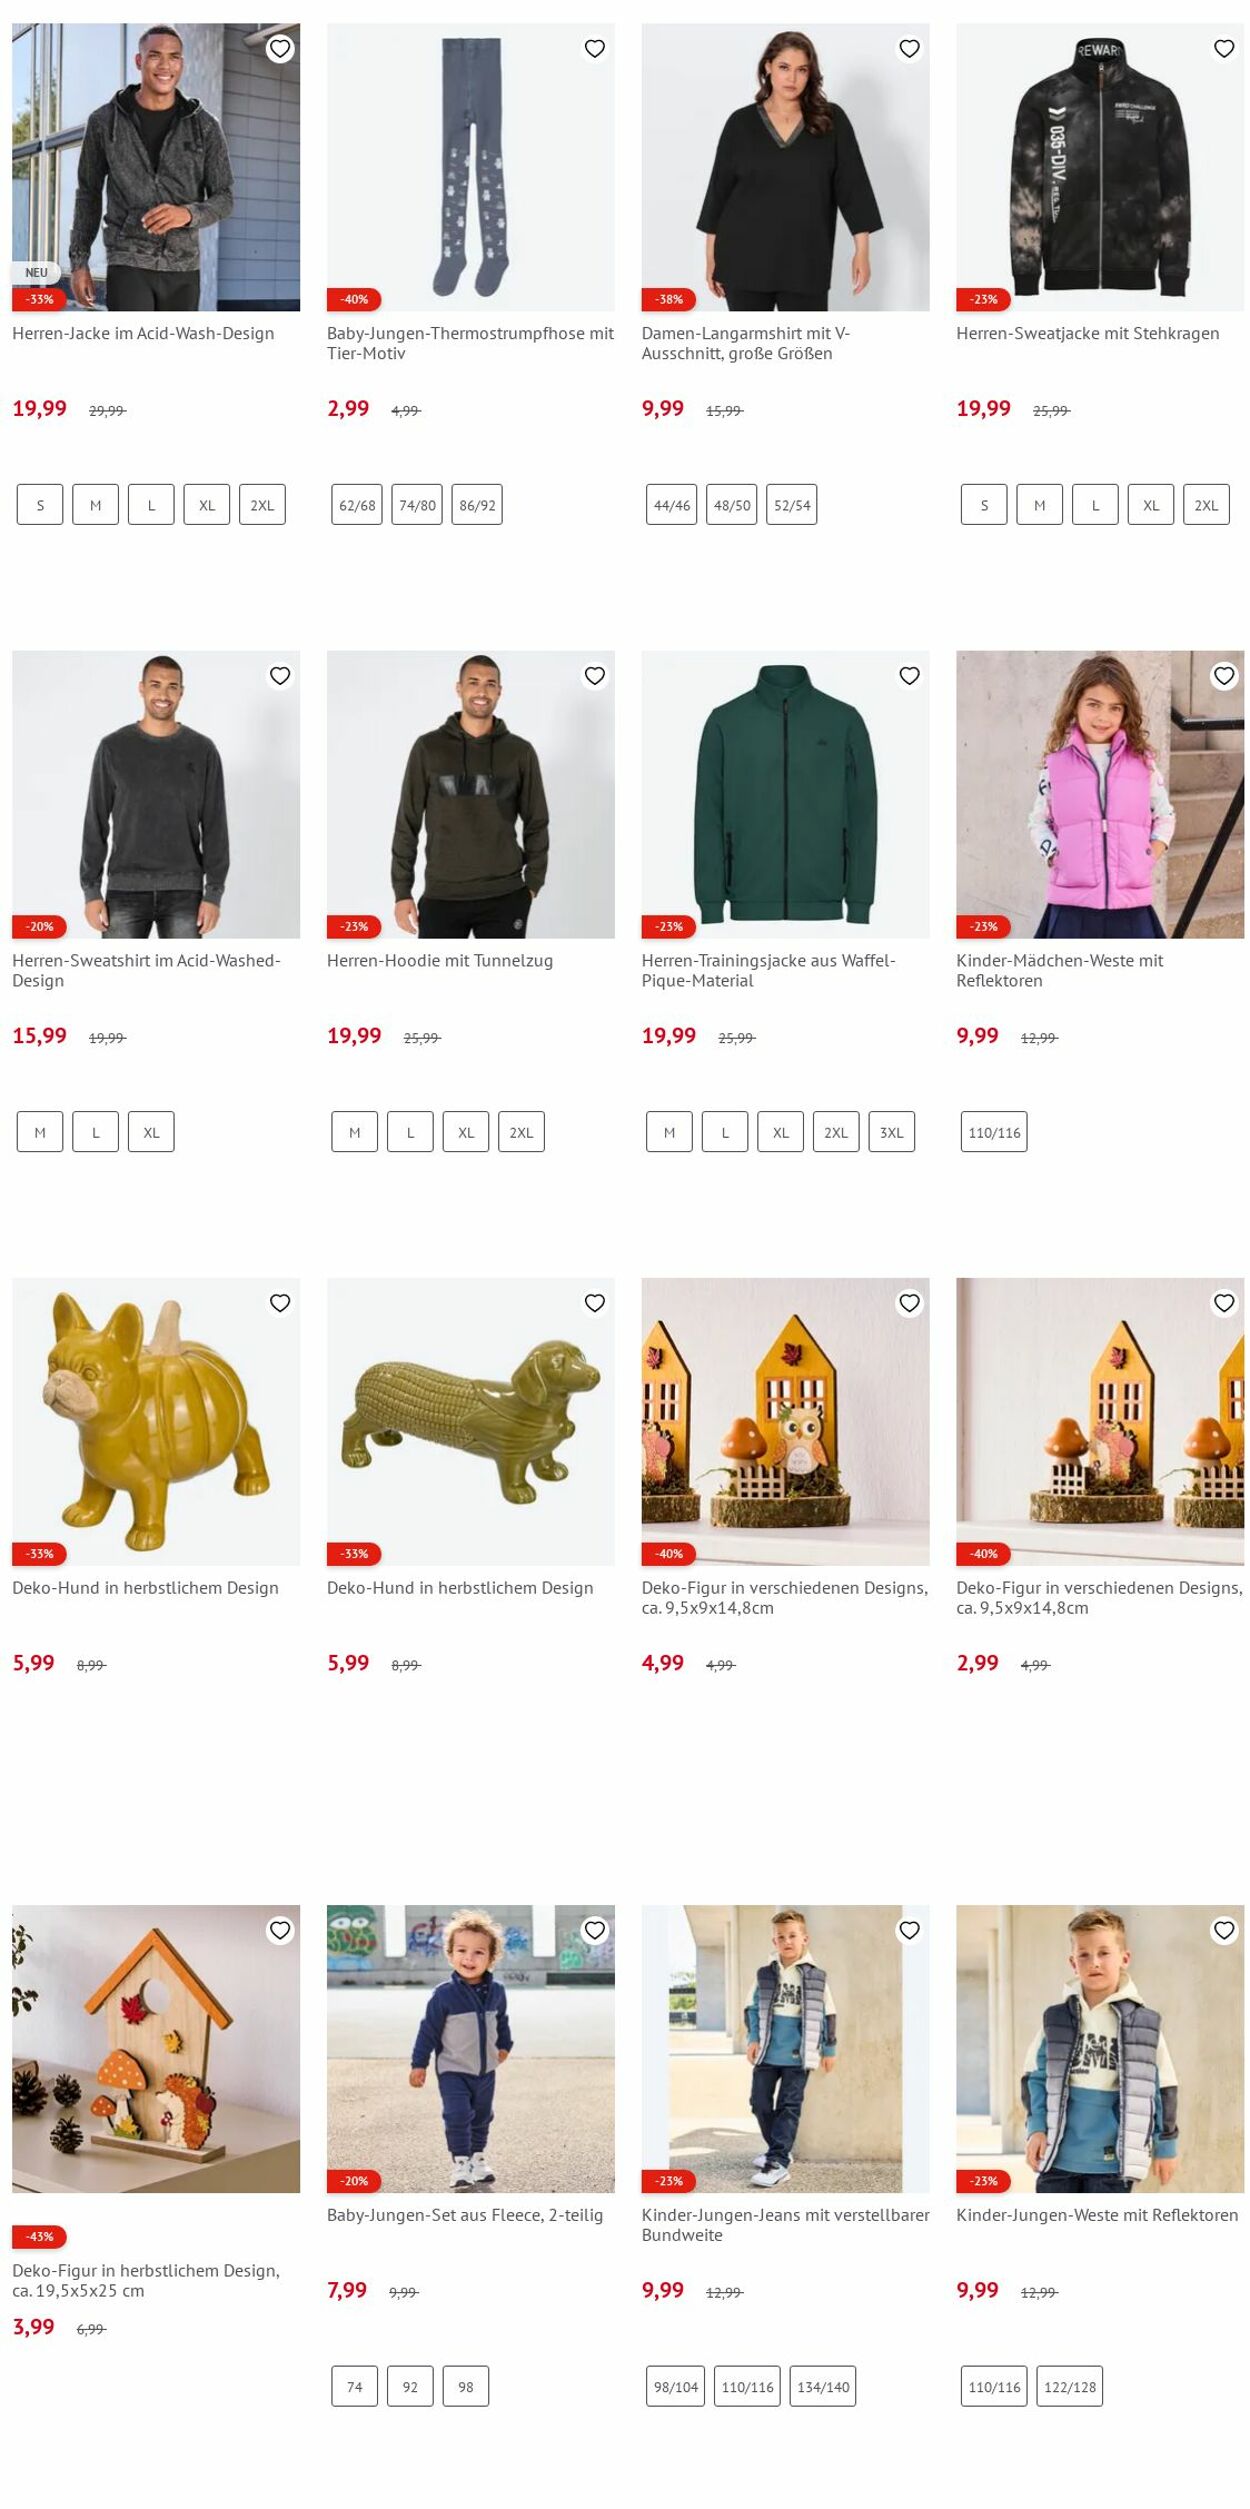Save the green Herren-Trainingsjacke with heart
This screenshot has height=2509, width=1250.
pos(909,676)
